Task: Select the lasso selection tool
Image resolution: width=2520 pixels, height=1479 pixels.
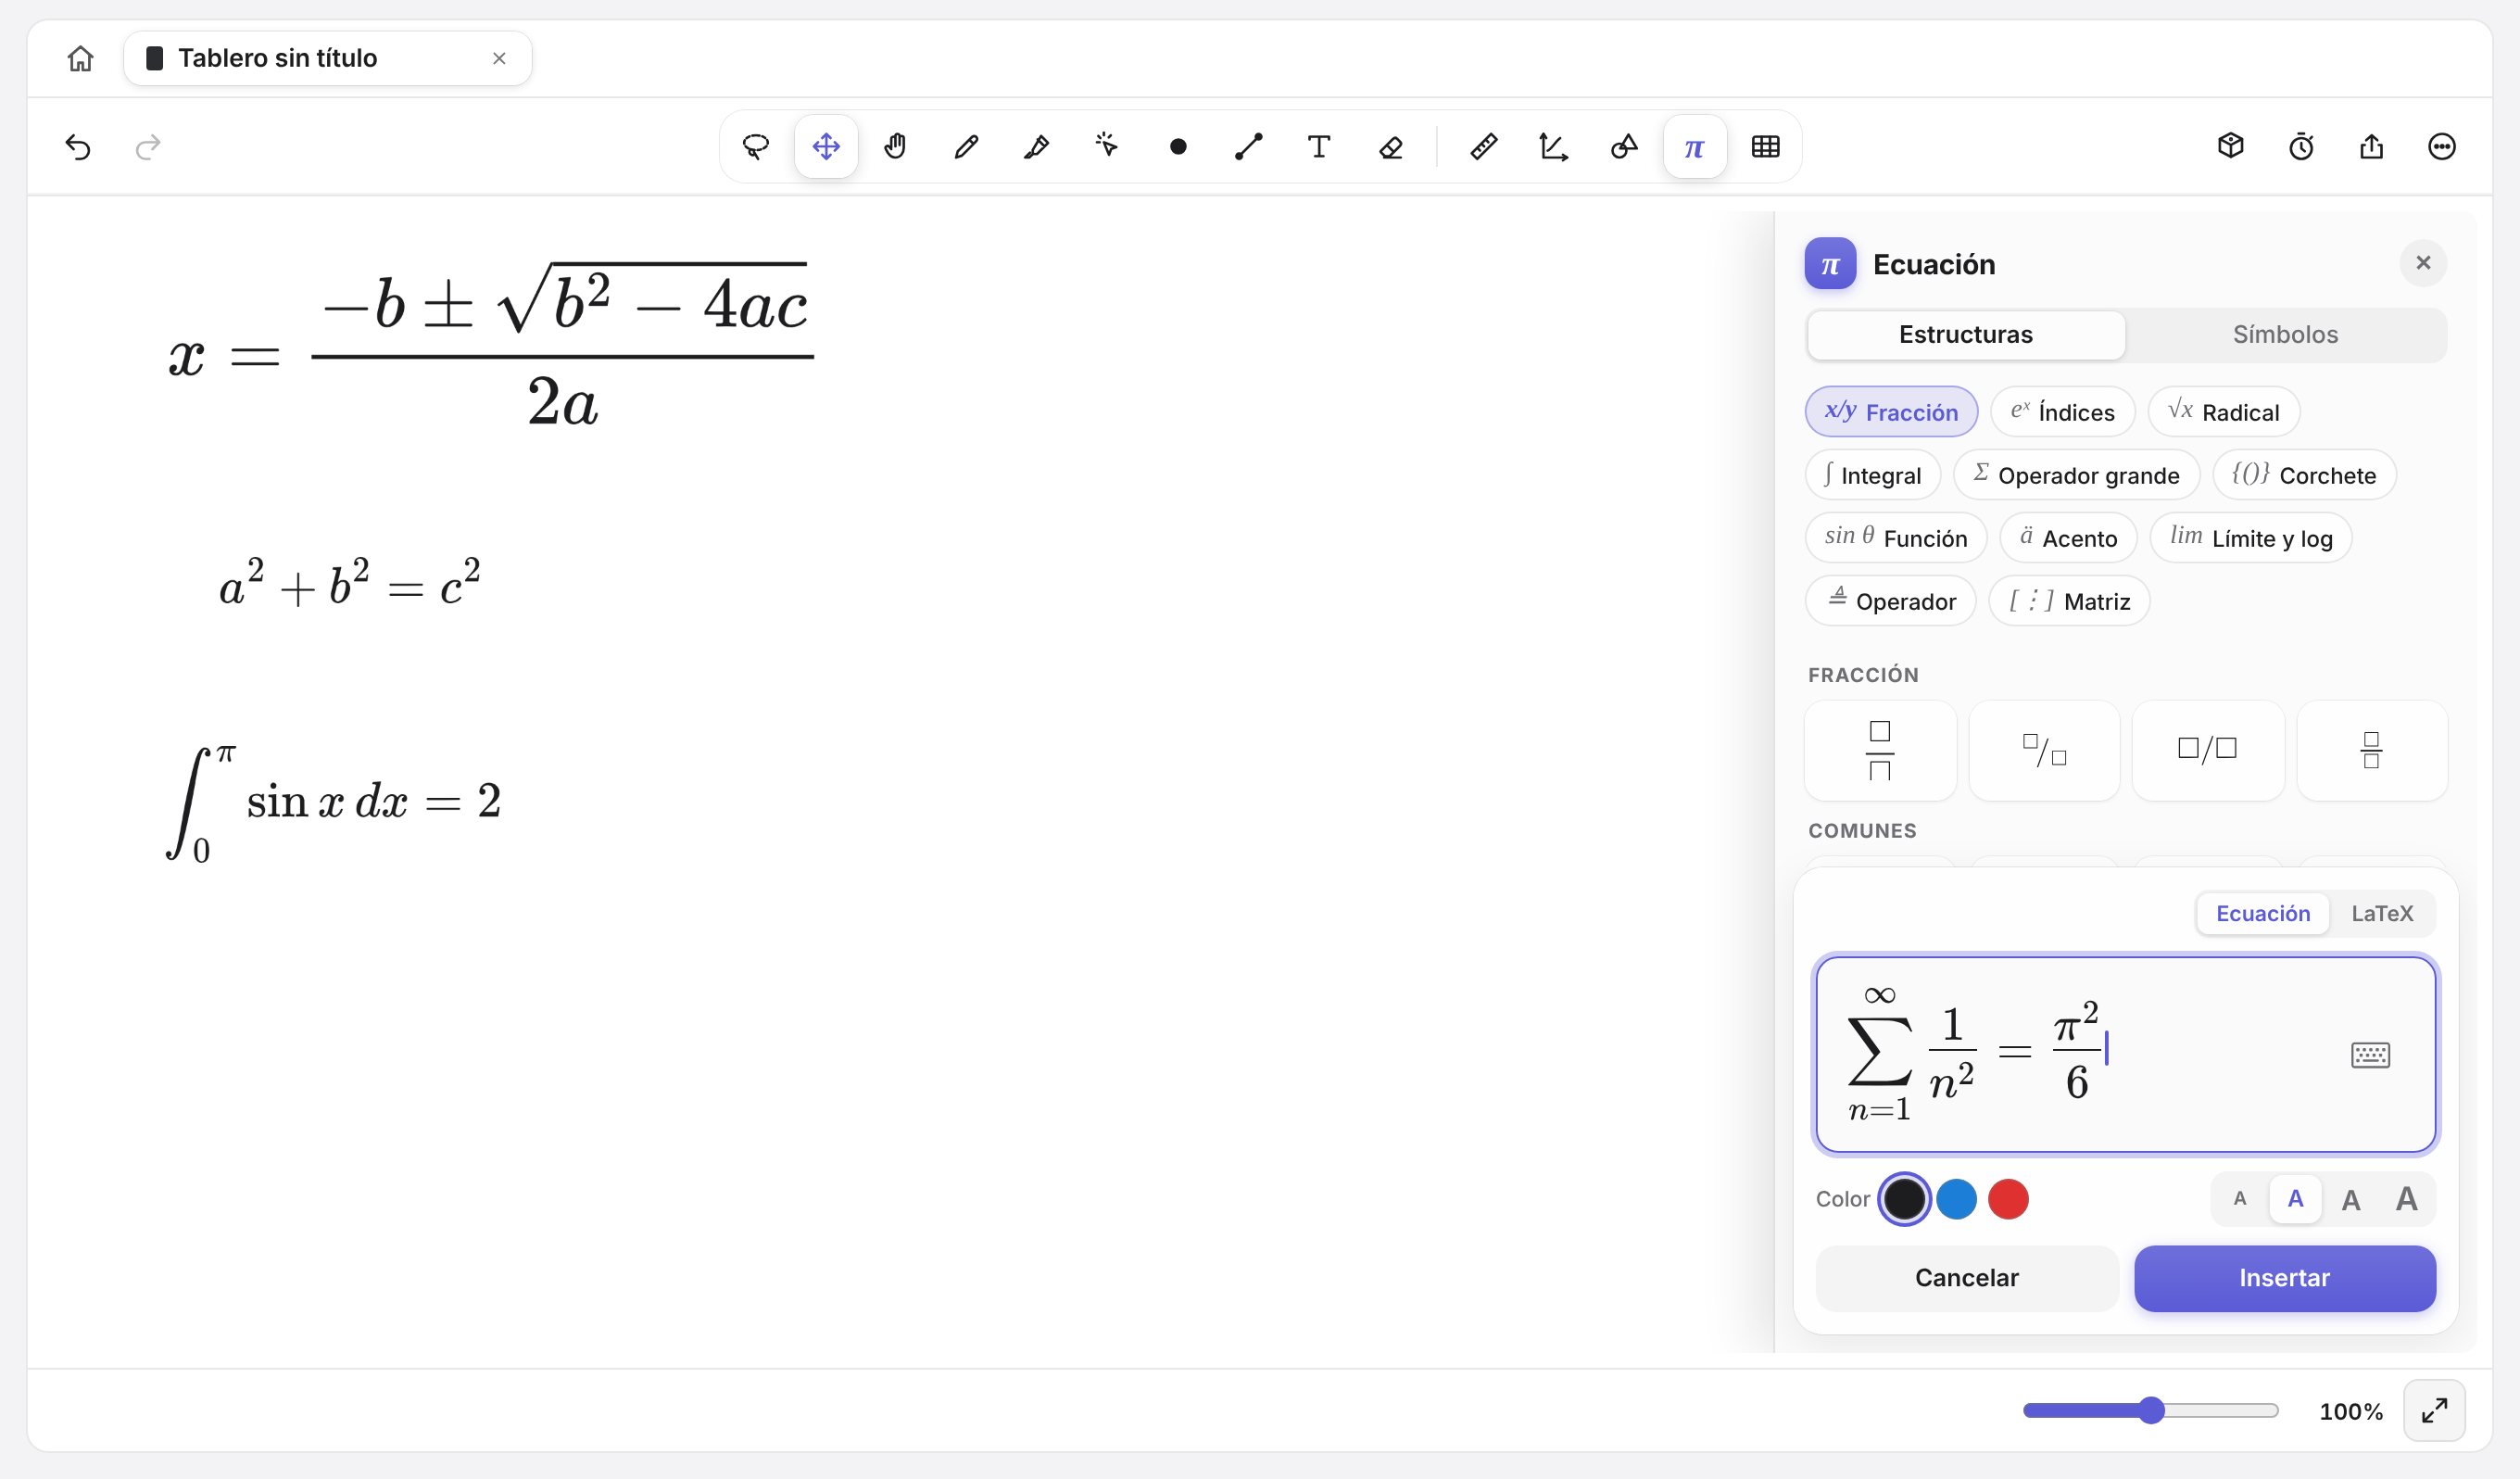Action: [755, 147]
